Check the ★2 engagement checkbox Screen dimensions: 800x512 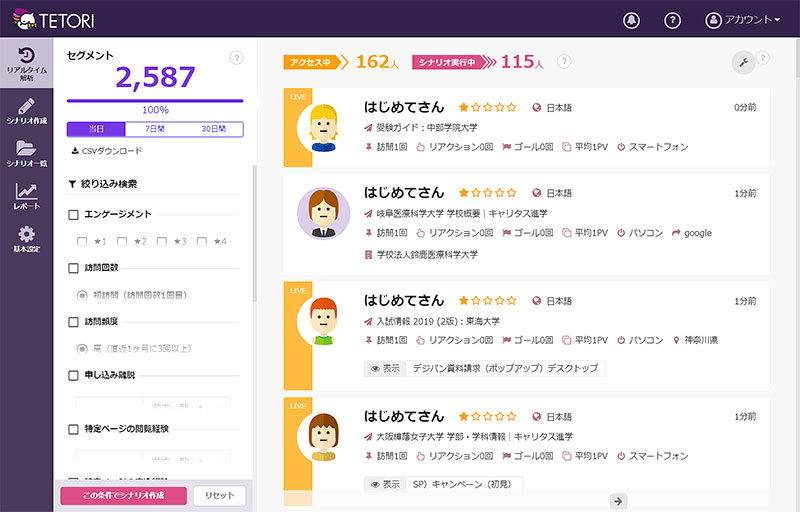click(122, 242)
